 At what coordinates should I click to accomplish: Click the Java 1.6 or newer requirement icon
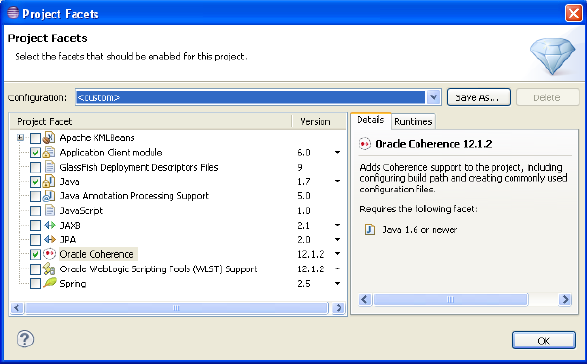click(370, 229)
